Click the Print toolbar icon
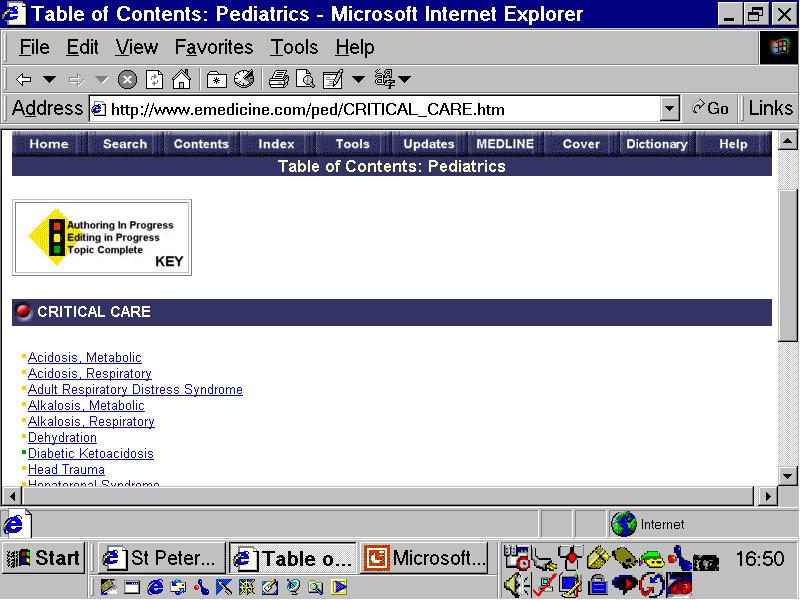The height and width of the screenshot is (600, 800). point(279,80)
